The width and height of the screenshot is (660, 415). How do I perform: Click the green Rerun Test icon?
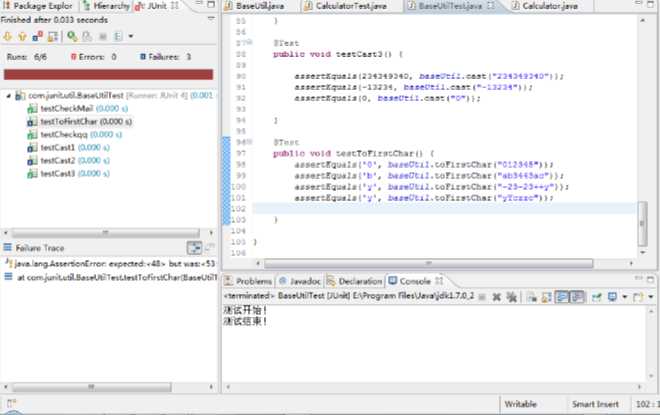tap(72, 37)
